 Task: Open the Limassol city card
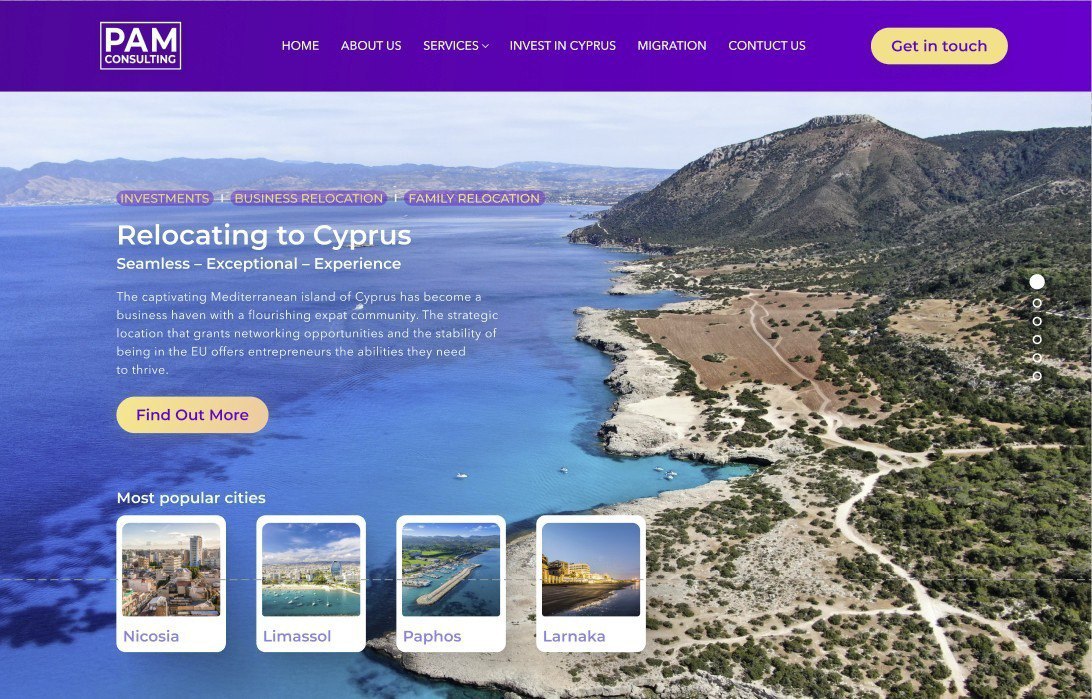click(311, 583)
